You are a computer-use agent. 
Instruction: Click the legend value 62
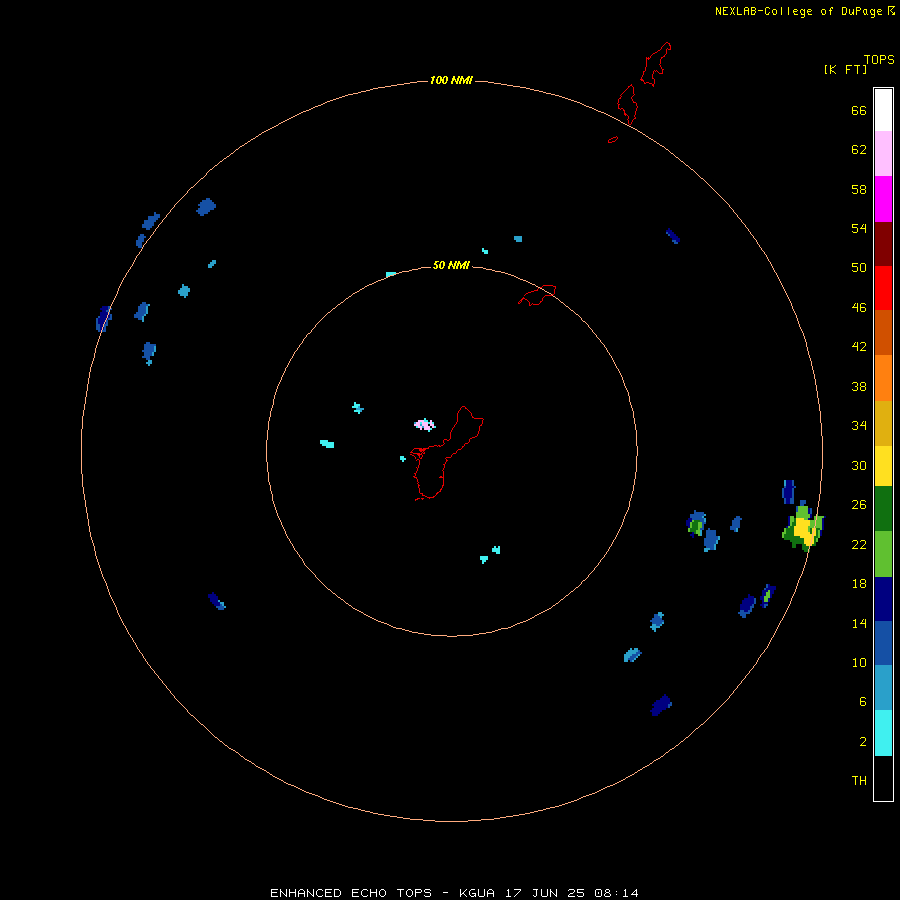tap(859, 150)
